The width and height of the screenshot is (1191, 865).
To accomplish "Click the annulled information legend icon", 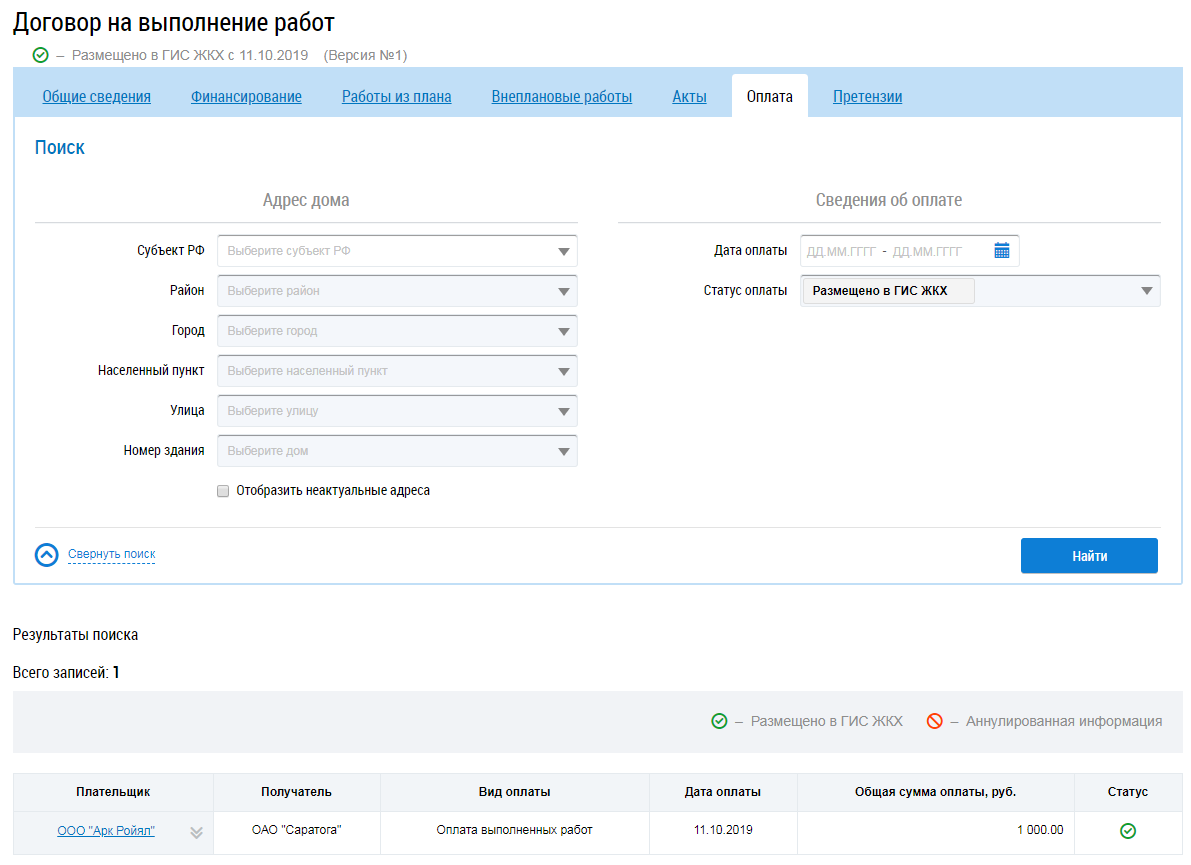I will tap(934, 721).
